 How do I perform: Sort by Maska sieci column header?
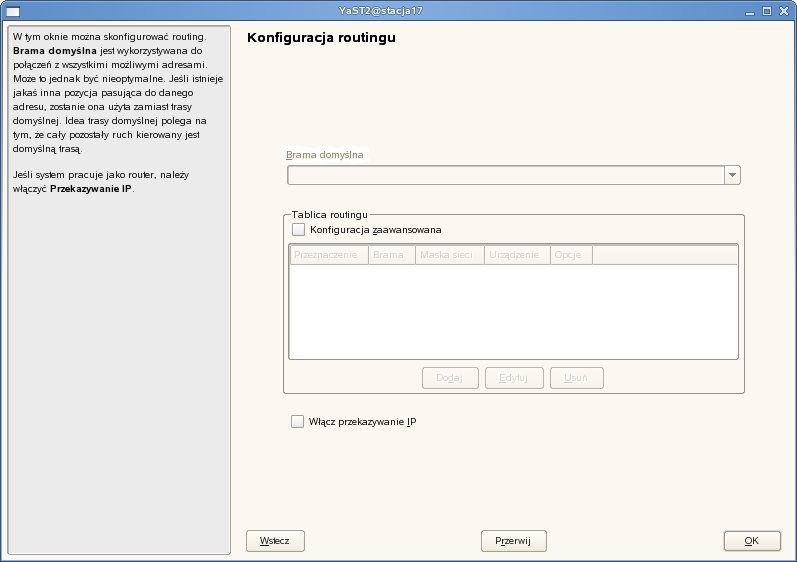click(x=449, y=255)
